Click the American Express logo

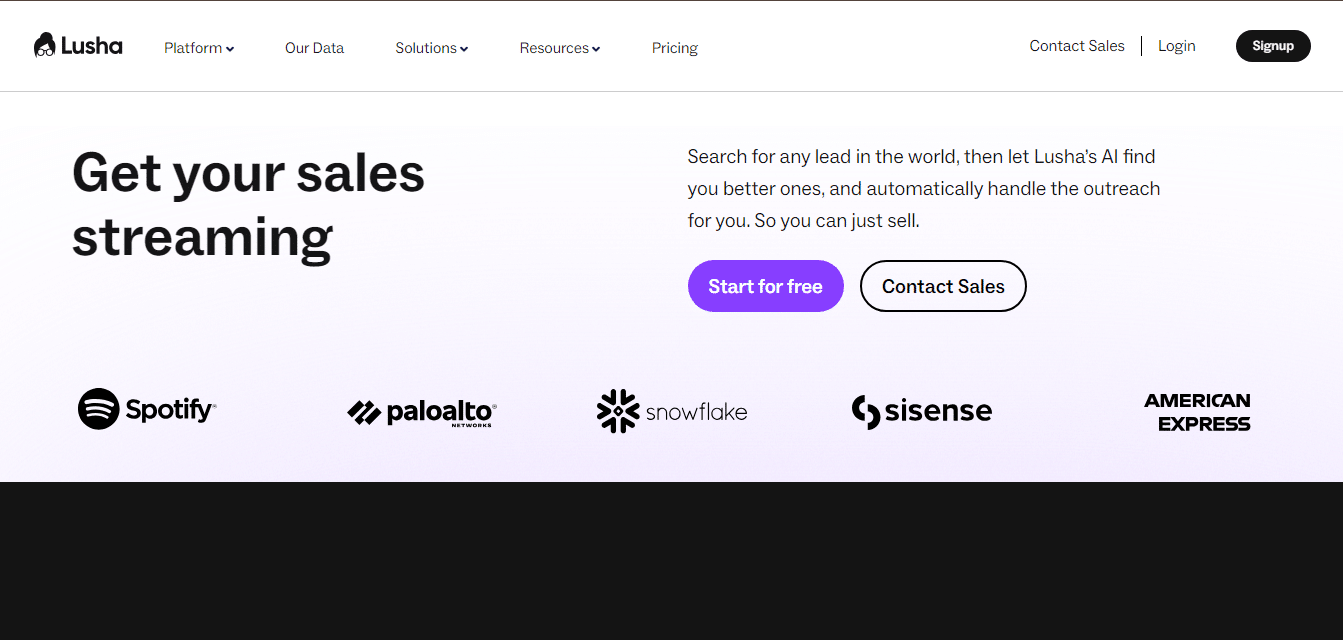point(1197,412)
